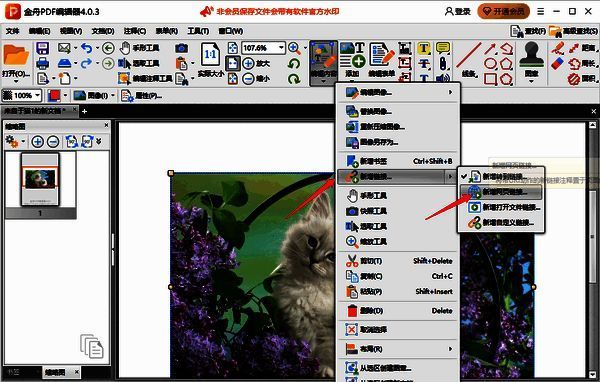Select the highlight text T tool
The width and height of the screenshot is (600, 382).
coord(423,48)
